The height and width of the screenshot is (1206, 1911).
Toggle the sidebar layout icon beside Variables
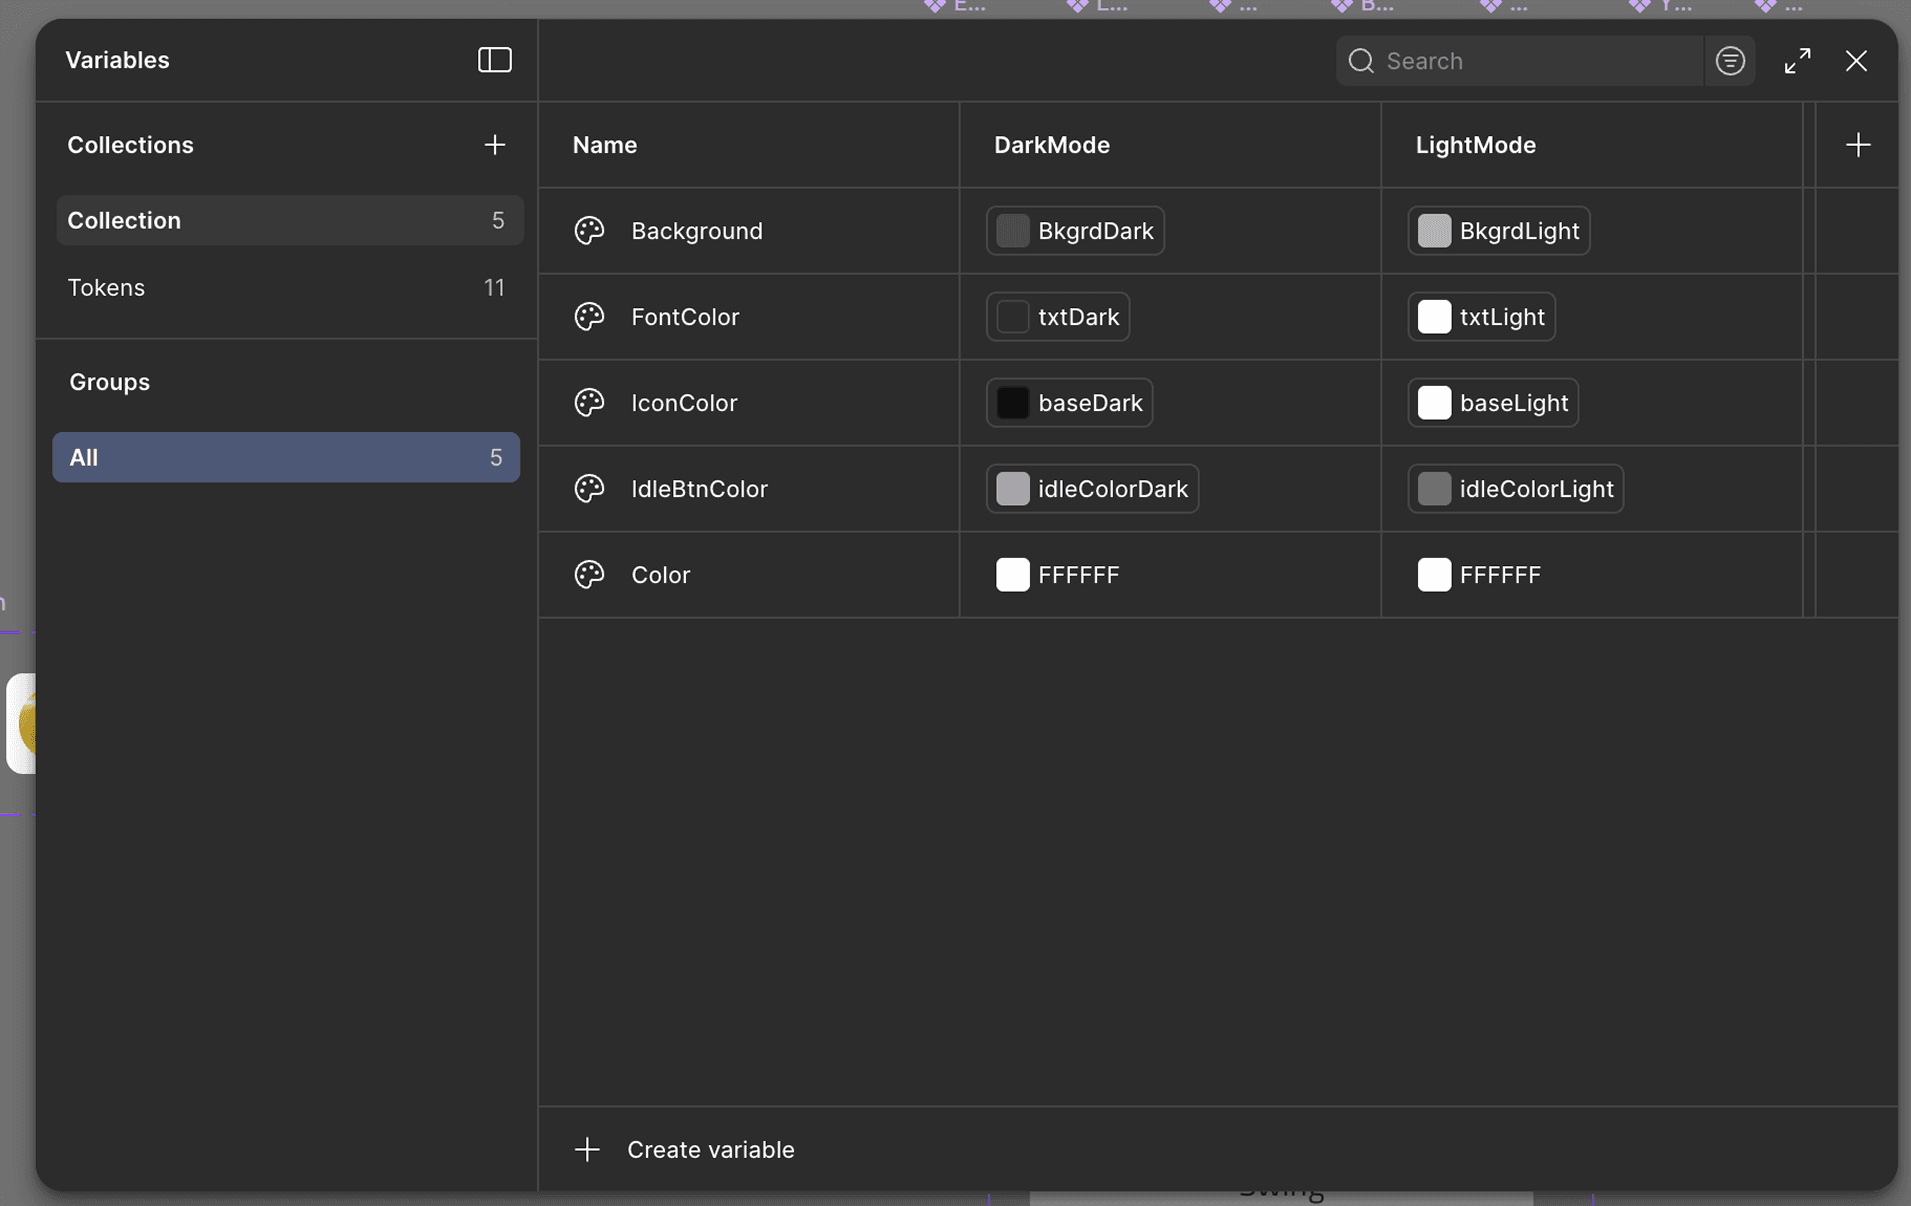tap(495, 60)
